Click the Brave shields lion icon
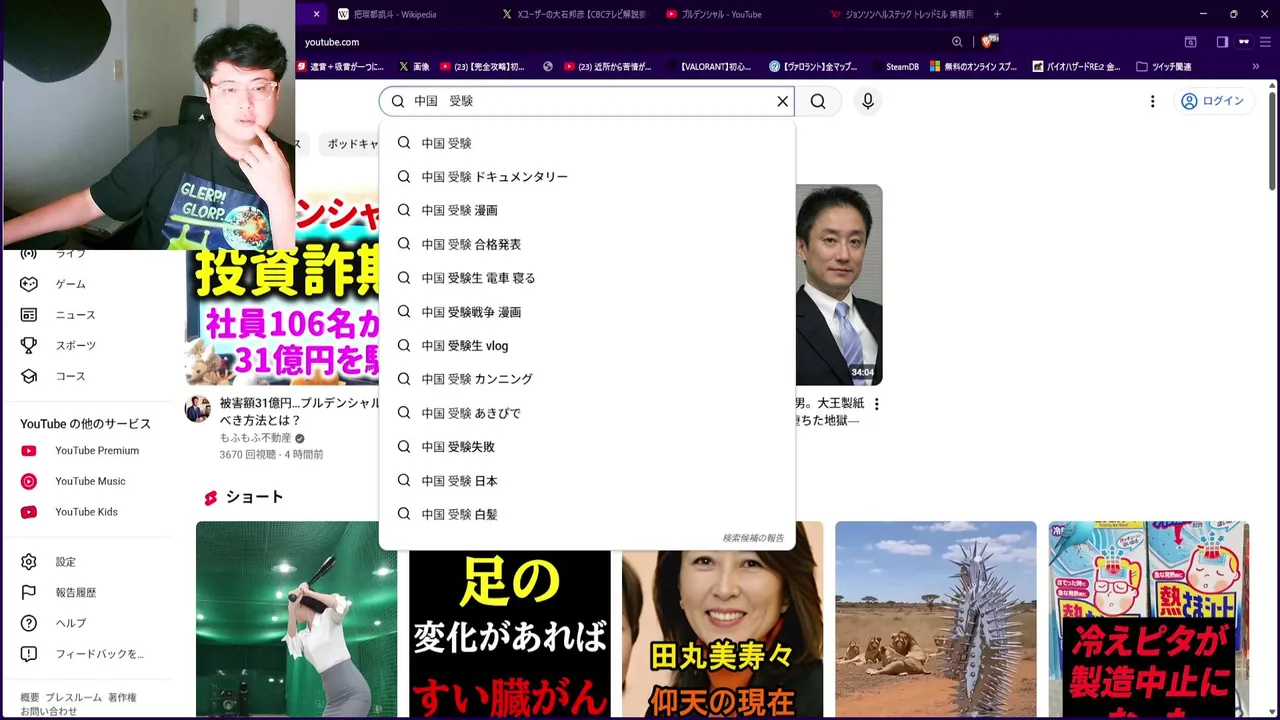1280x720 pixels. (x=988, y=41)
